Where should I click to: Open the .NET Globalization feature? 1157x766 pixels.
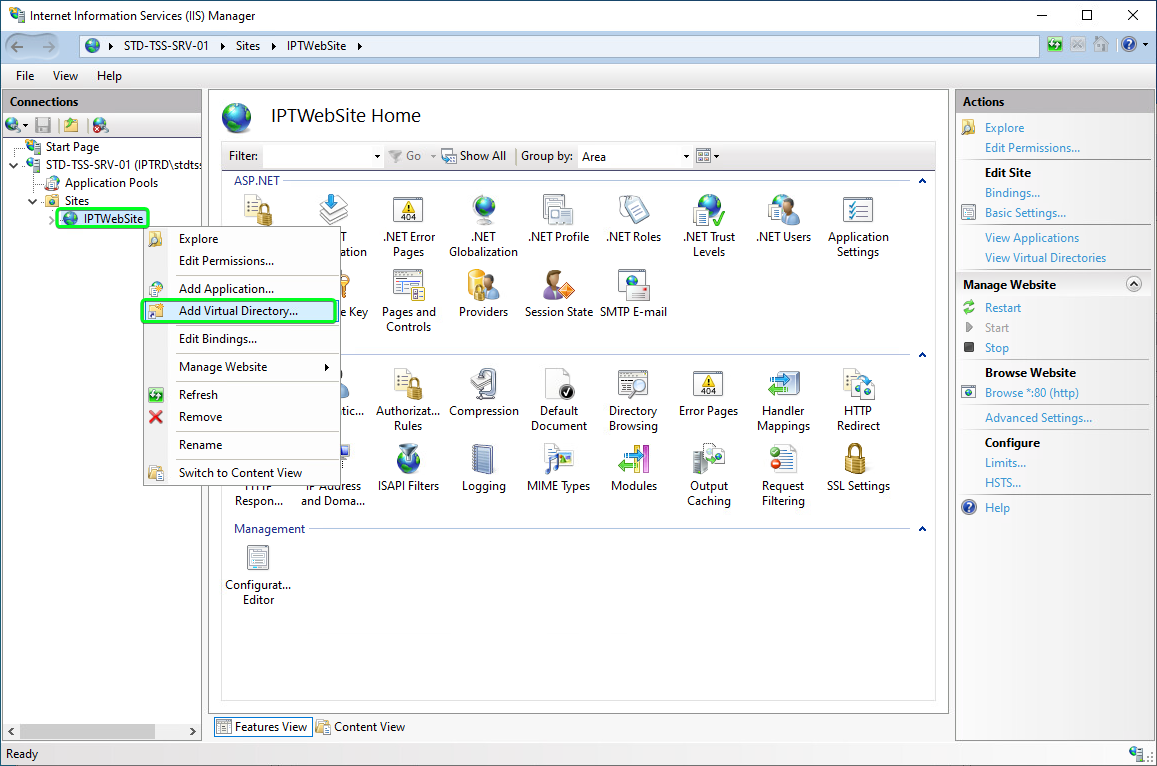click(x=483, y=227)
